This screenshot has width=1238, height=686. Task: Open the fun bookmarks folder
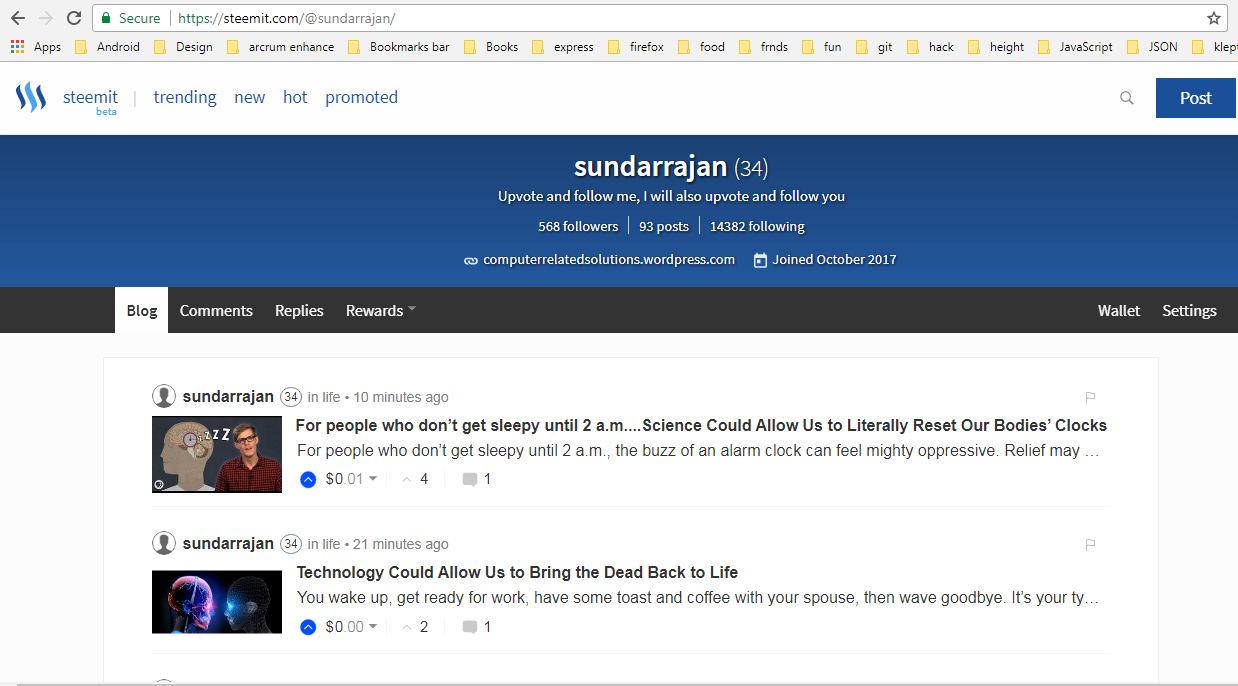click(x=822, y=47)
